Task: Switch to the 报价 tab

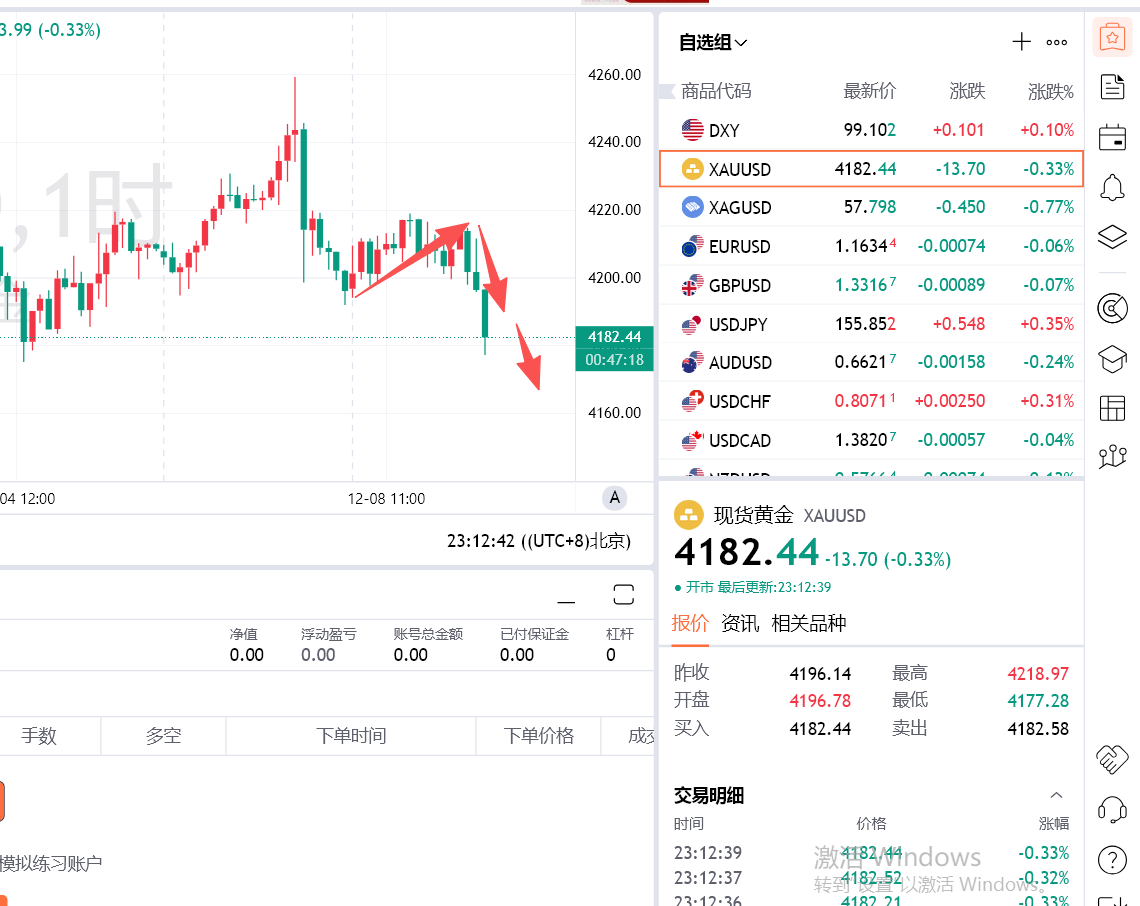Action: [x=689, y=623]
